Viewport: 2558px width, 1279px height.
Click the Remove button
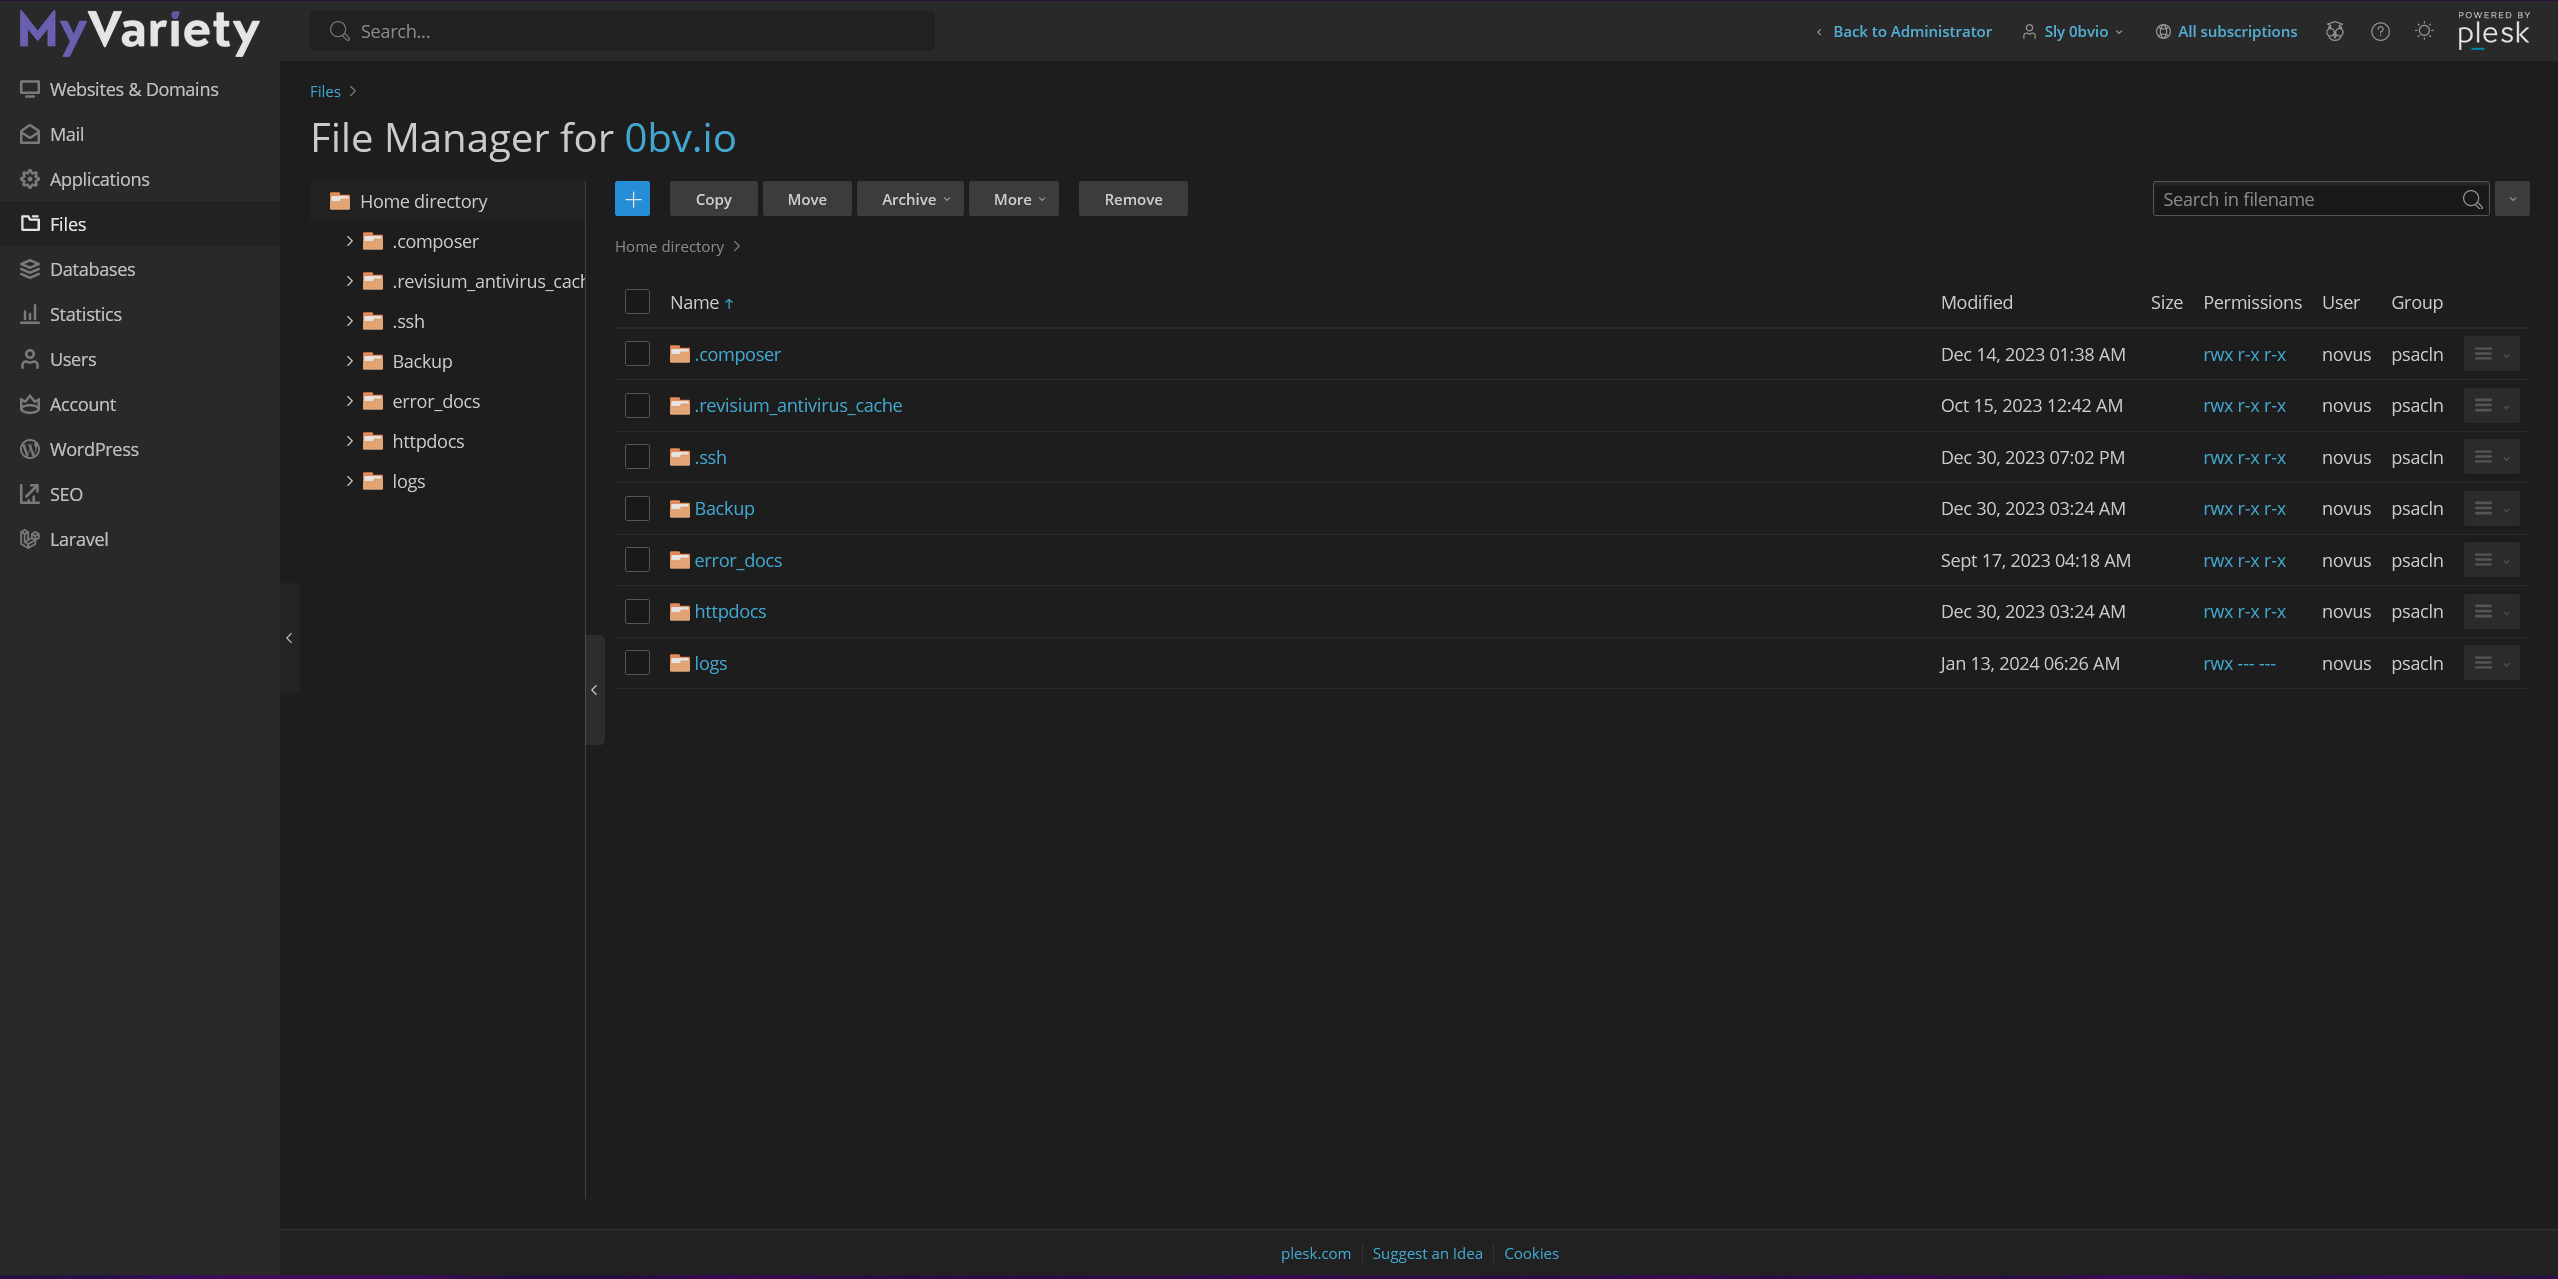pyautogui.click(x=1132, y=199)
